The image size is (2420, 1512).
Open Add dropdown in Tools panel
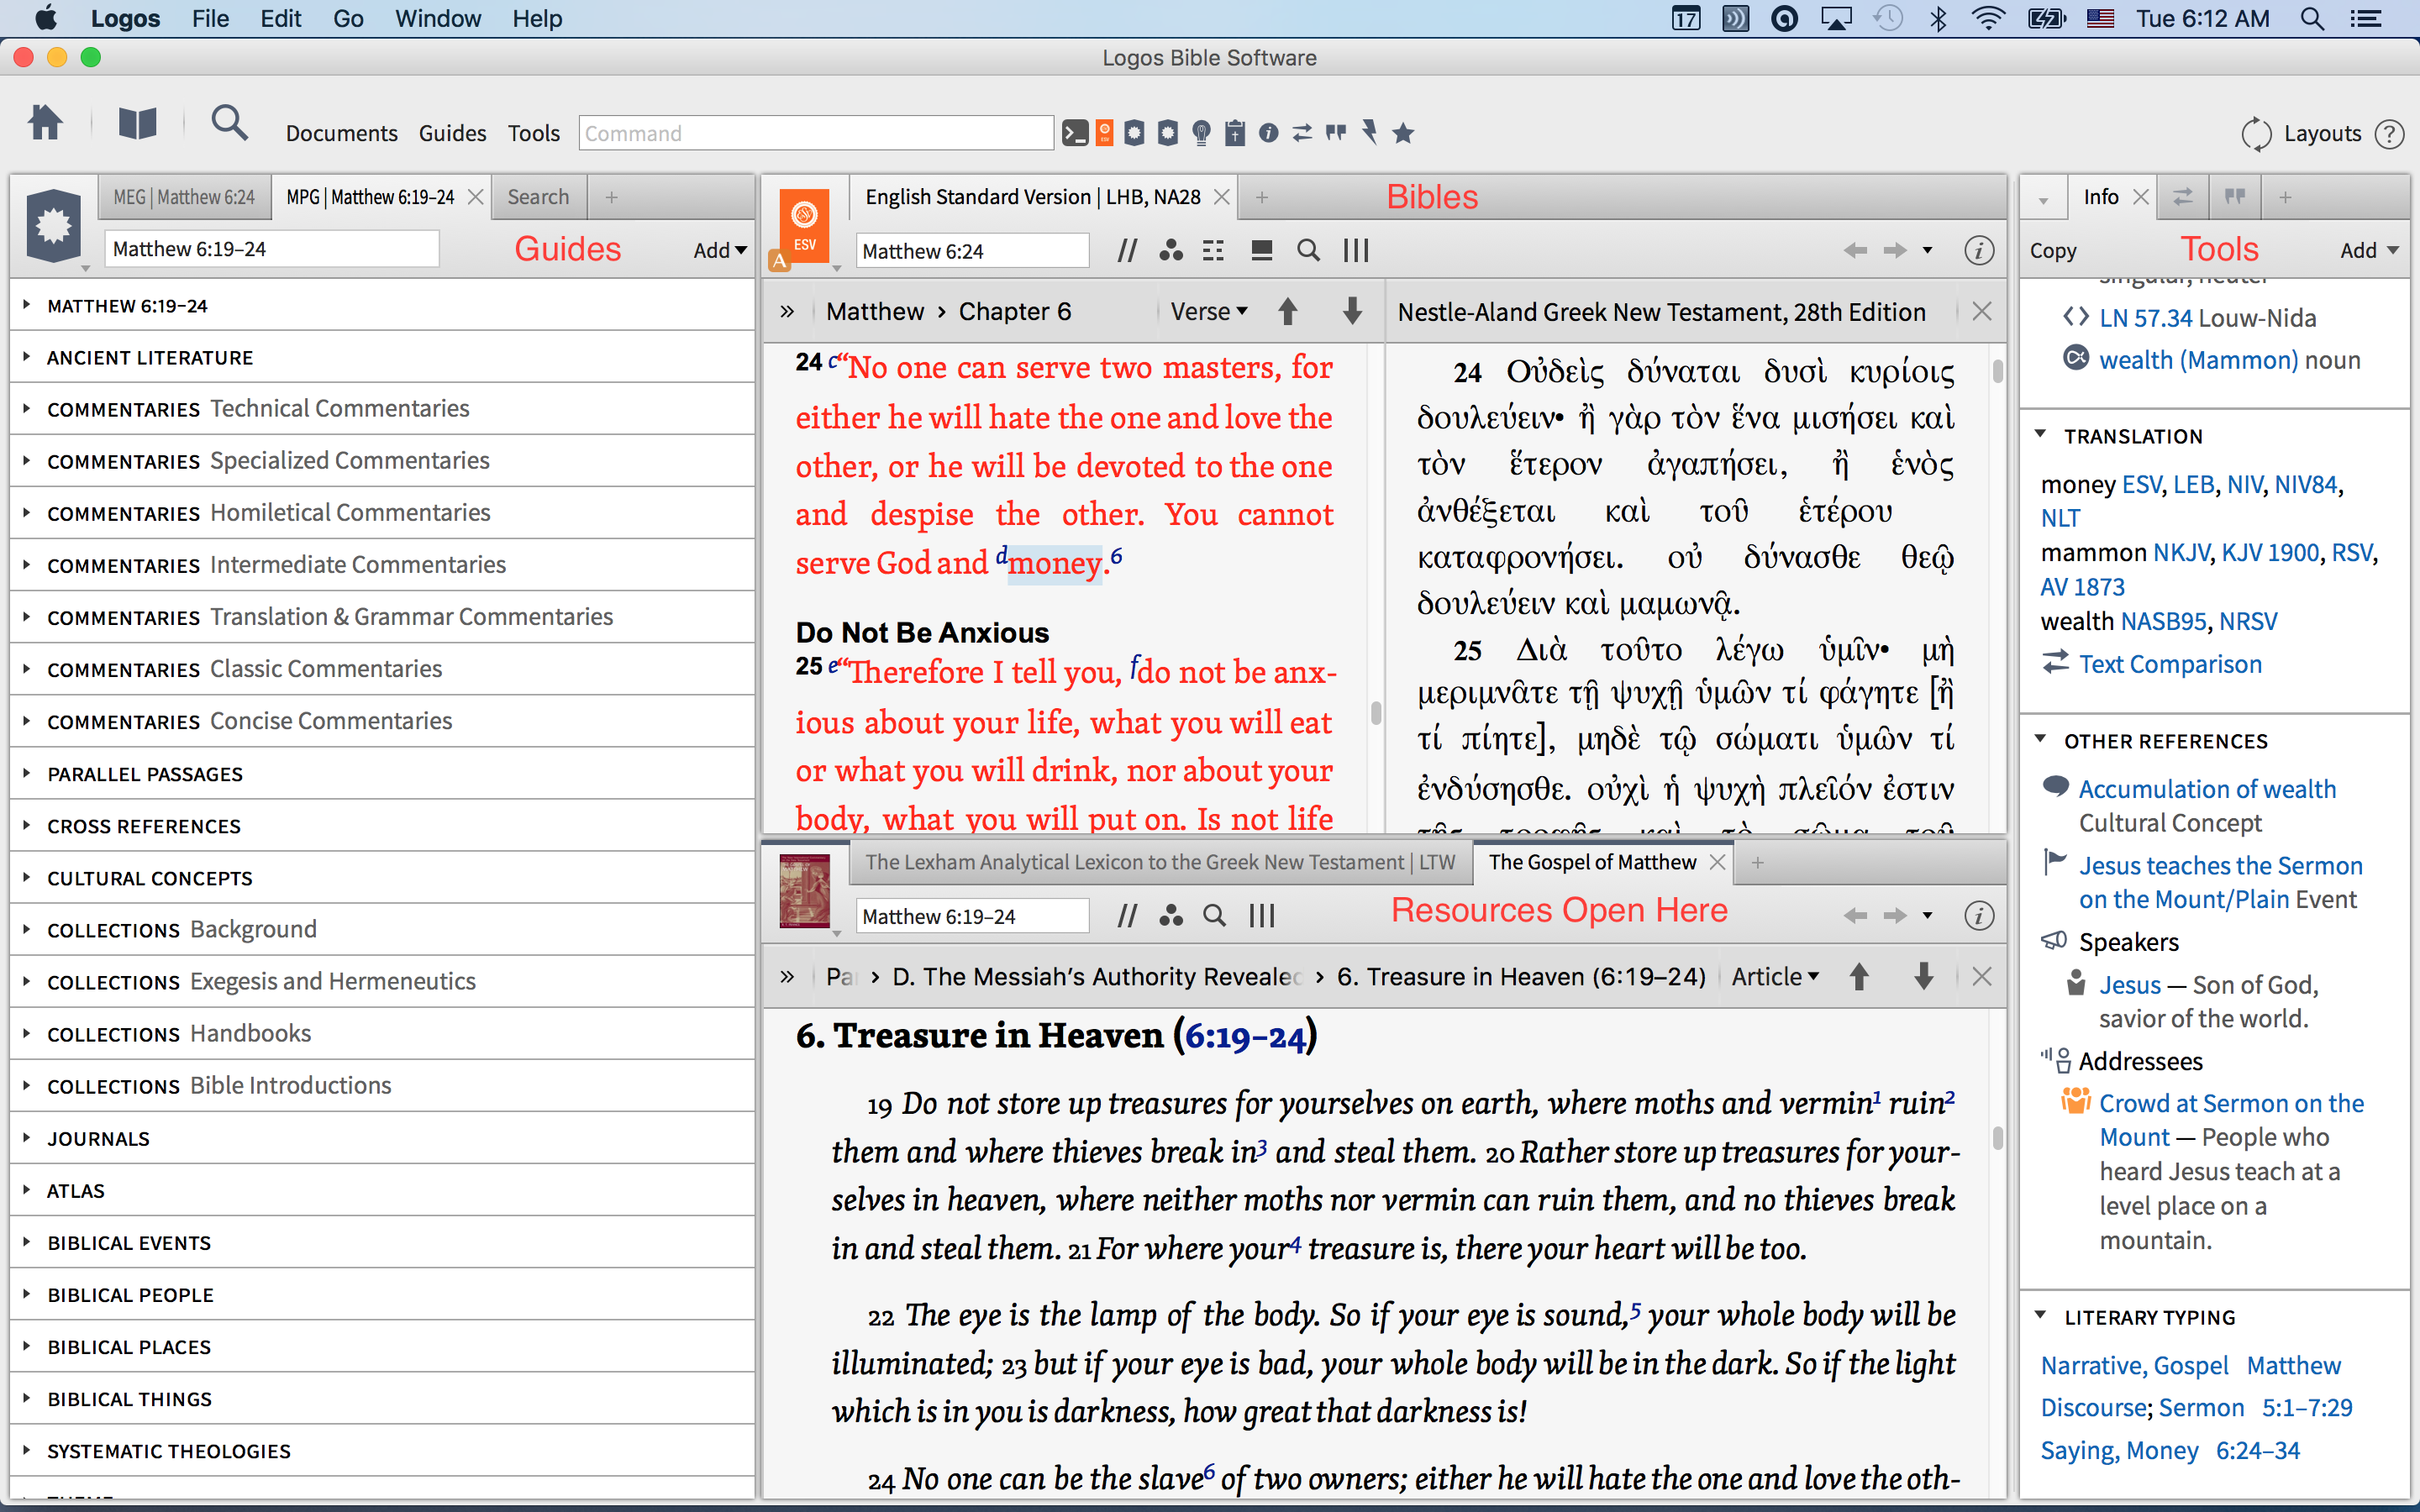point(2369,251)
